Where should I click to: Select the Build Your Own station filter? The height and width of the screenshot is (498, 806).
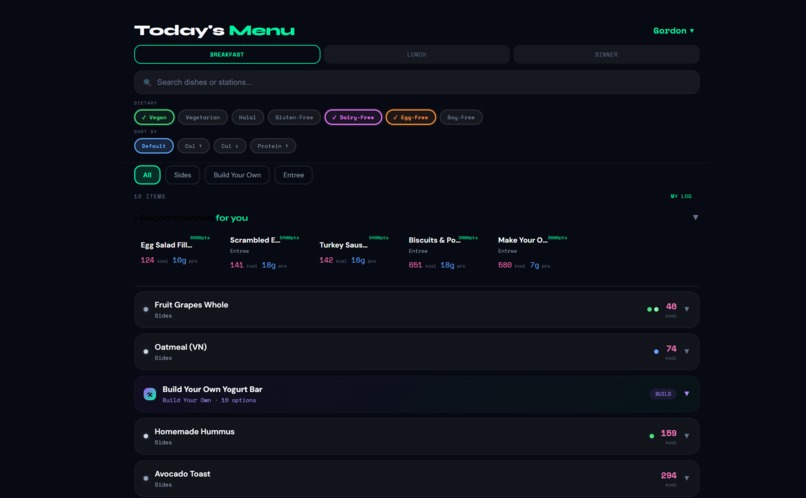(237, 175)
